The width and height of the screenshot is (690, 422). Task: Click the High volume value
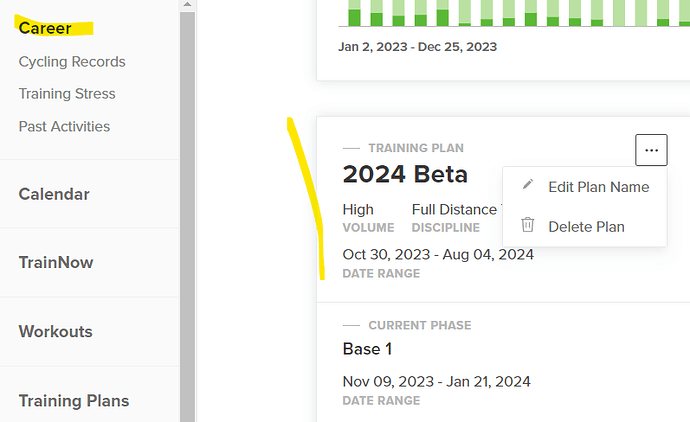(x=358, y=209)
